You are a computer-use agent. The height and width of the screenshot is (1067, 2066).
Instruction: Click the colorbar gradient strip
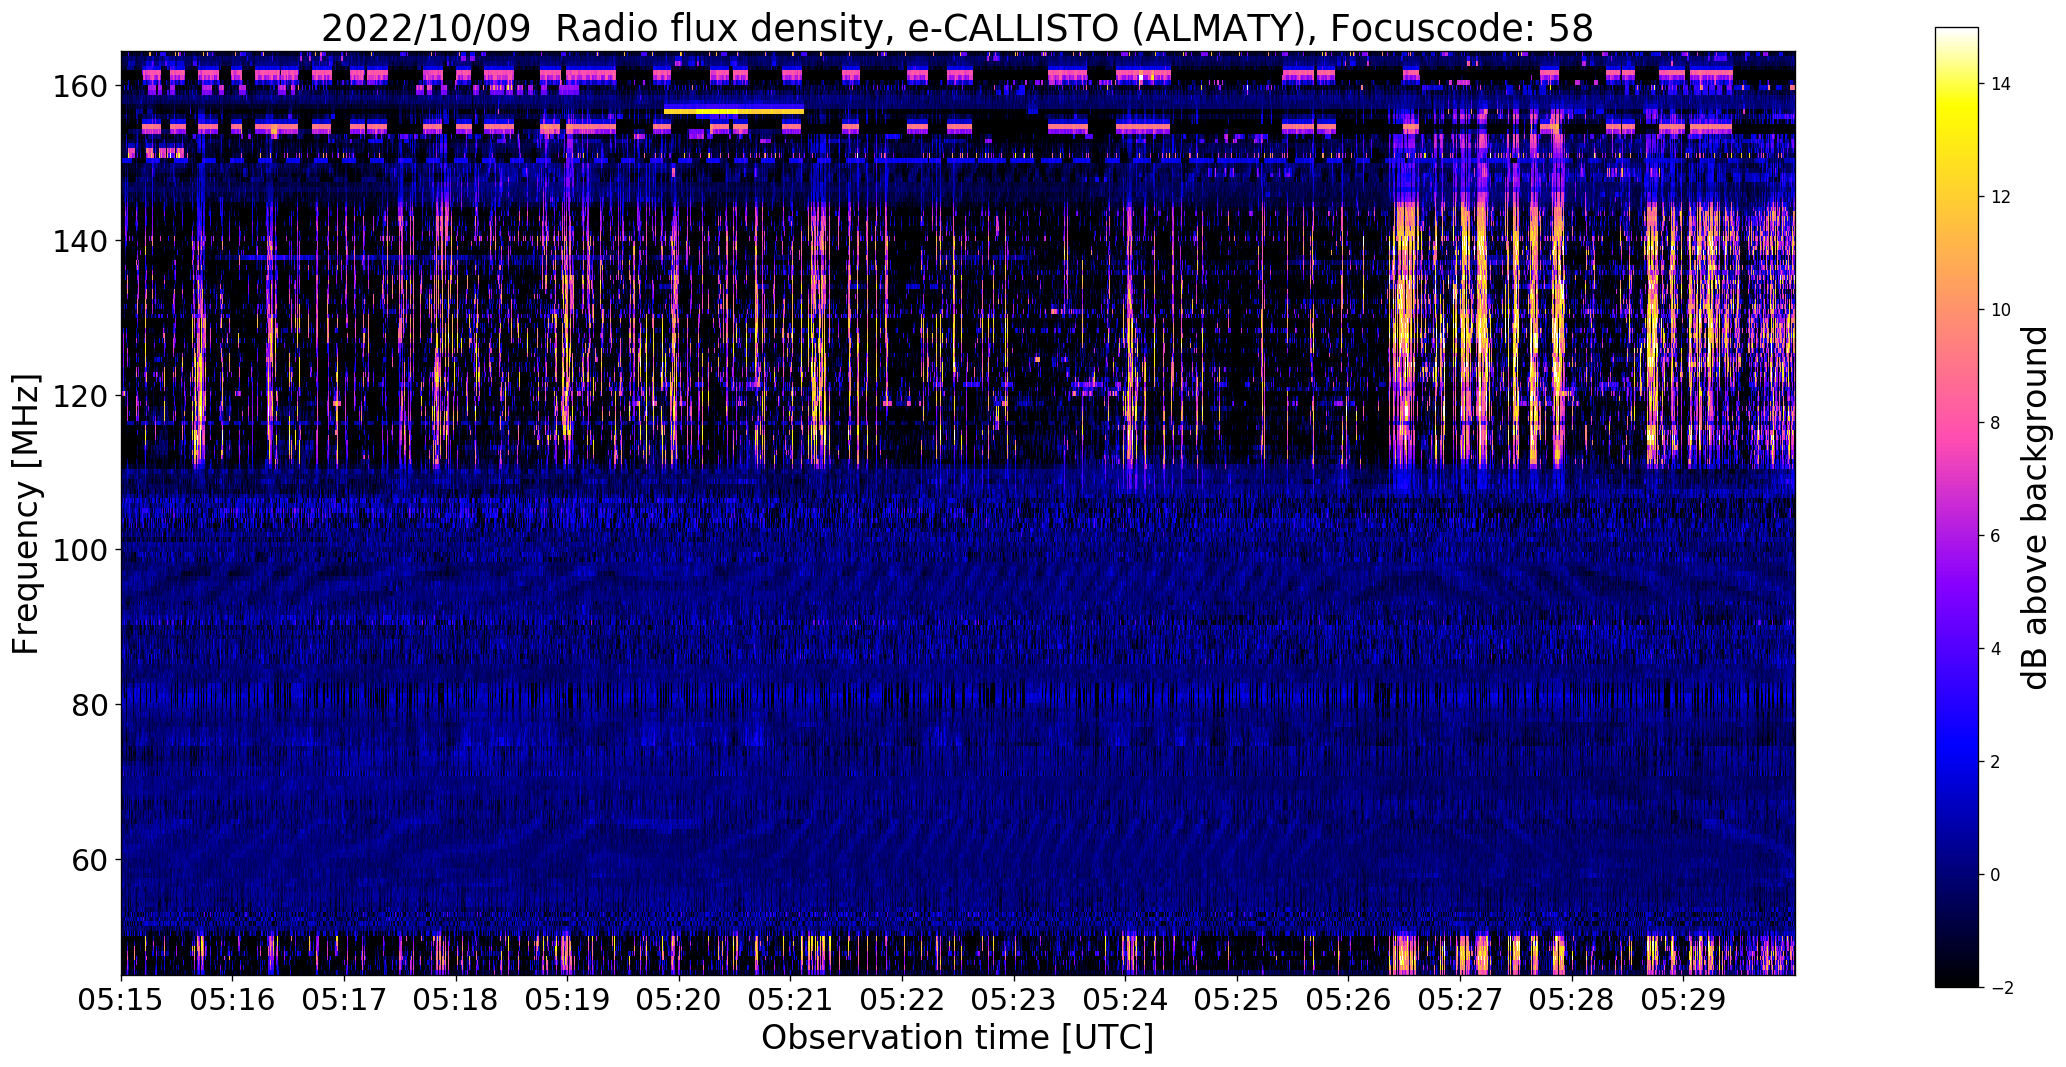click(x=1957, y=507)
